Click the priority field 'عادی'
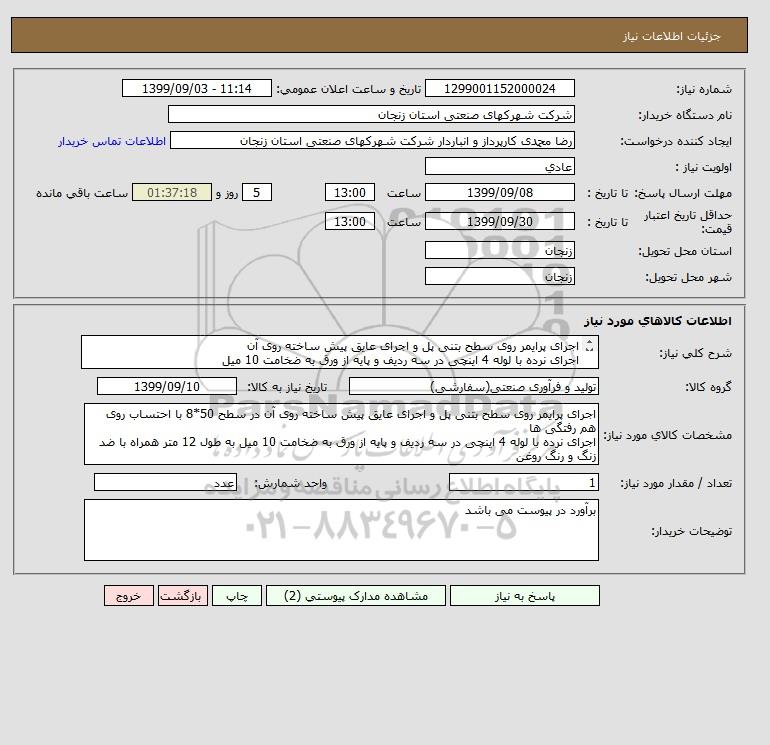Viewport: 770px width, 745px height. 500,166
